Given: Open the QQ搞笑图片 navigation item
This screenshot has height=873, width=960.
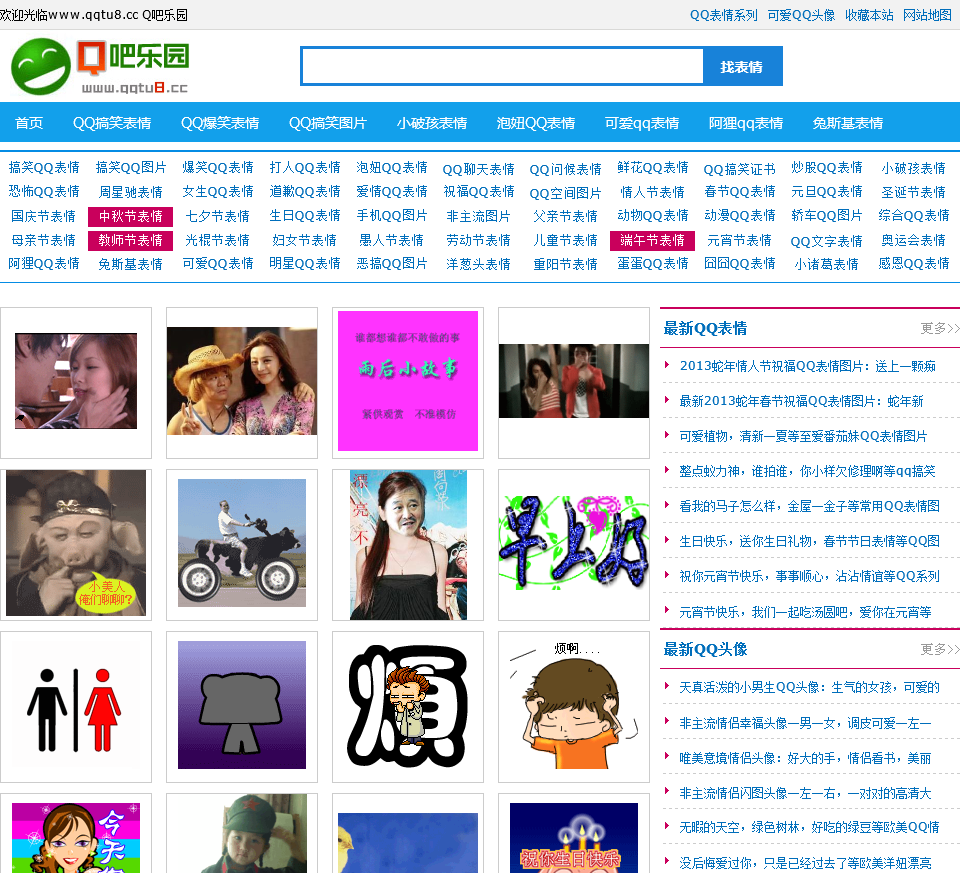Looking at the screenshot, I should click(328, 123).
